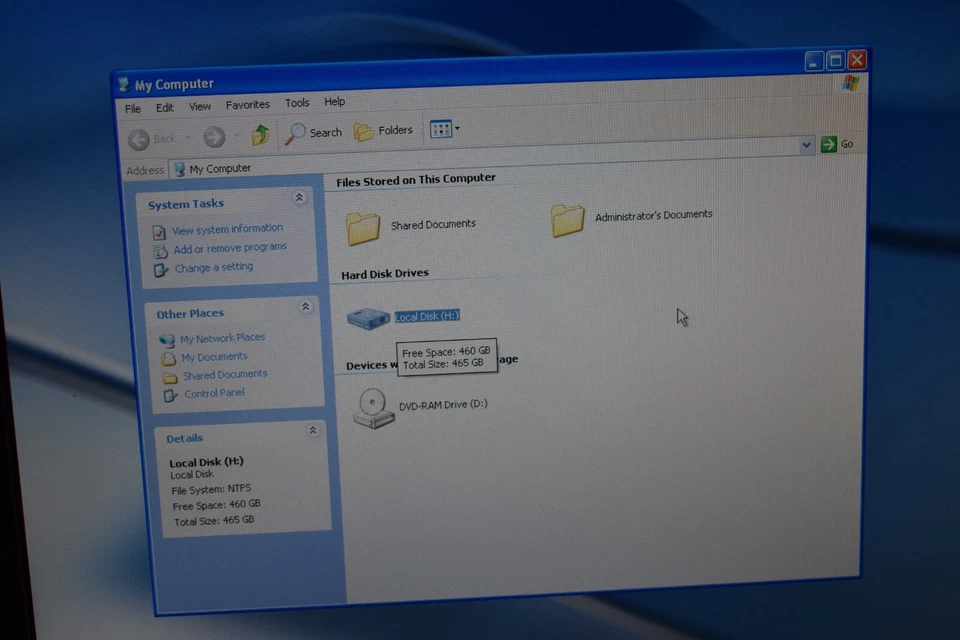Open Add or remove programs
This screenshot has width=960, height=640.
point(230,247)
